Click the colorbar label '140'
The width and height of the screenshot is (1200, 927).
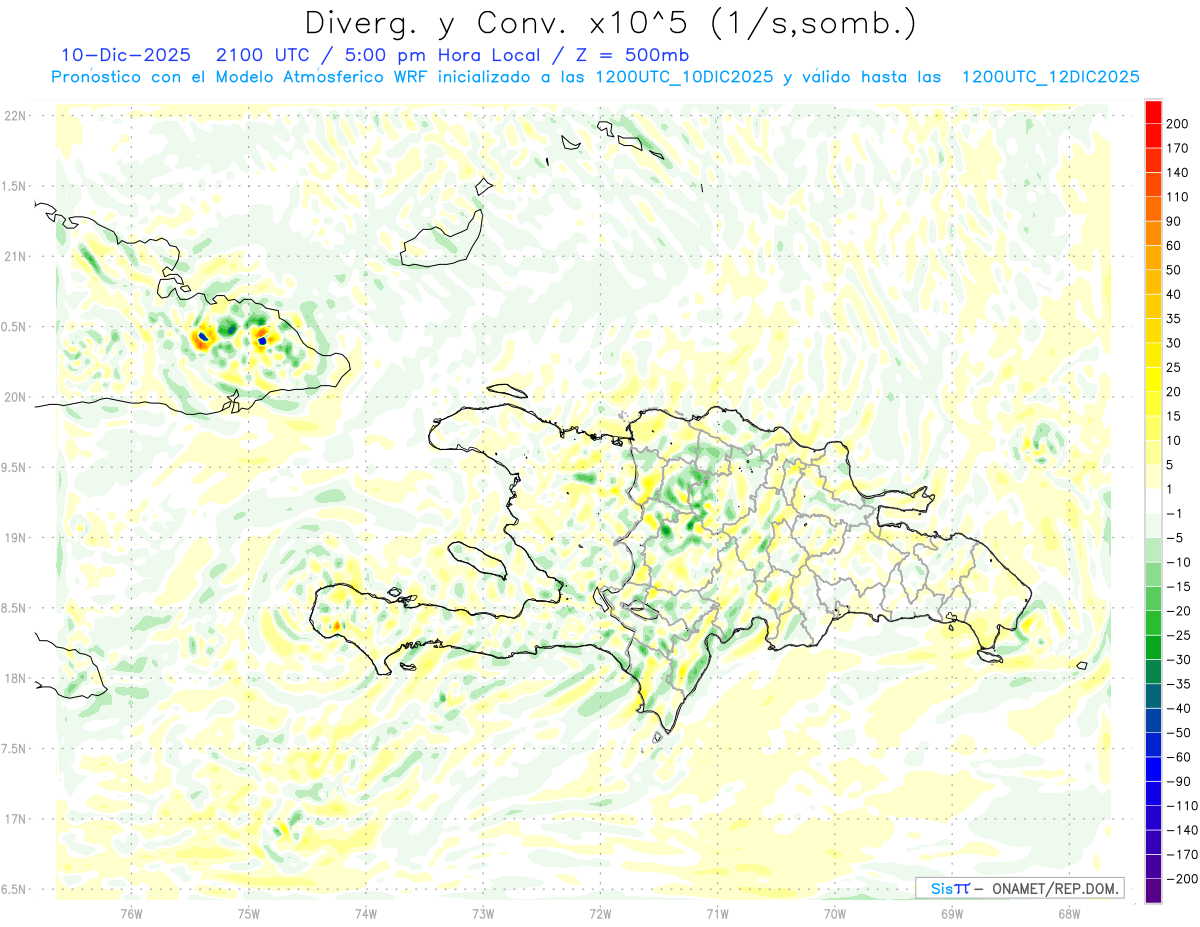[x=1177, y=172]
